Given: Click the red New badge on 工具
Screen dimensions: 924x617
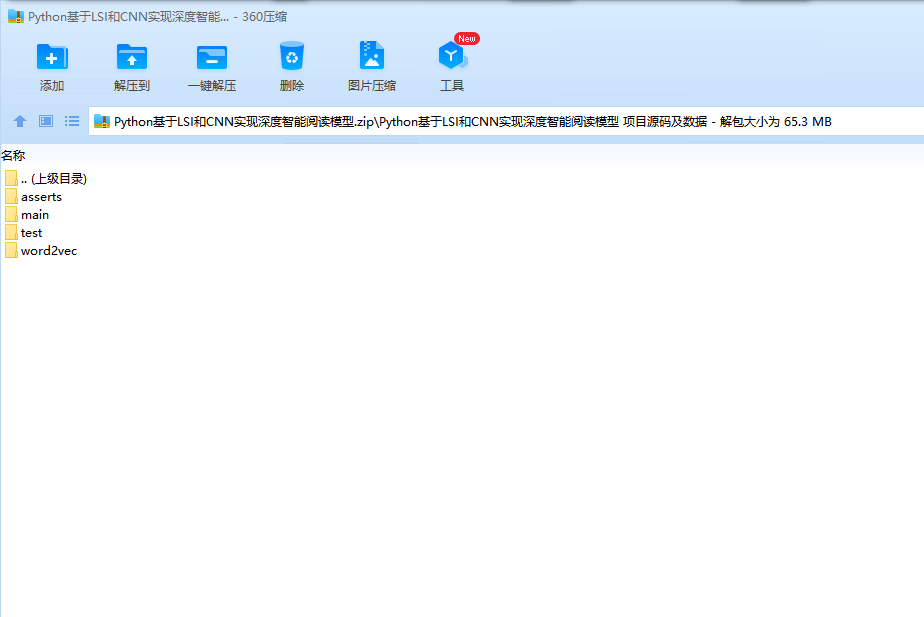Looking at the screenshot, I should coord(467,39).
